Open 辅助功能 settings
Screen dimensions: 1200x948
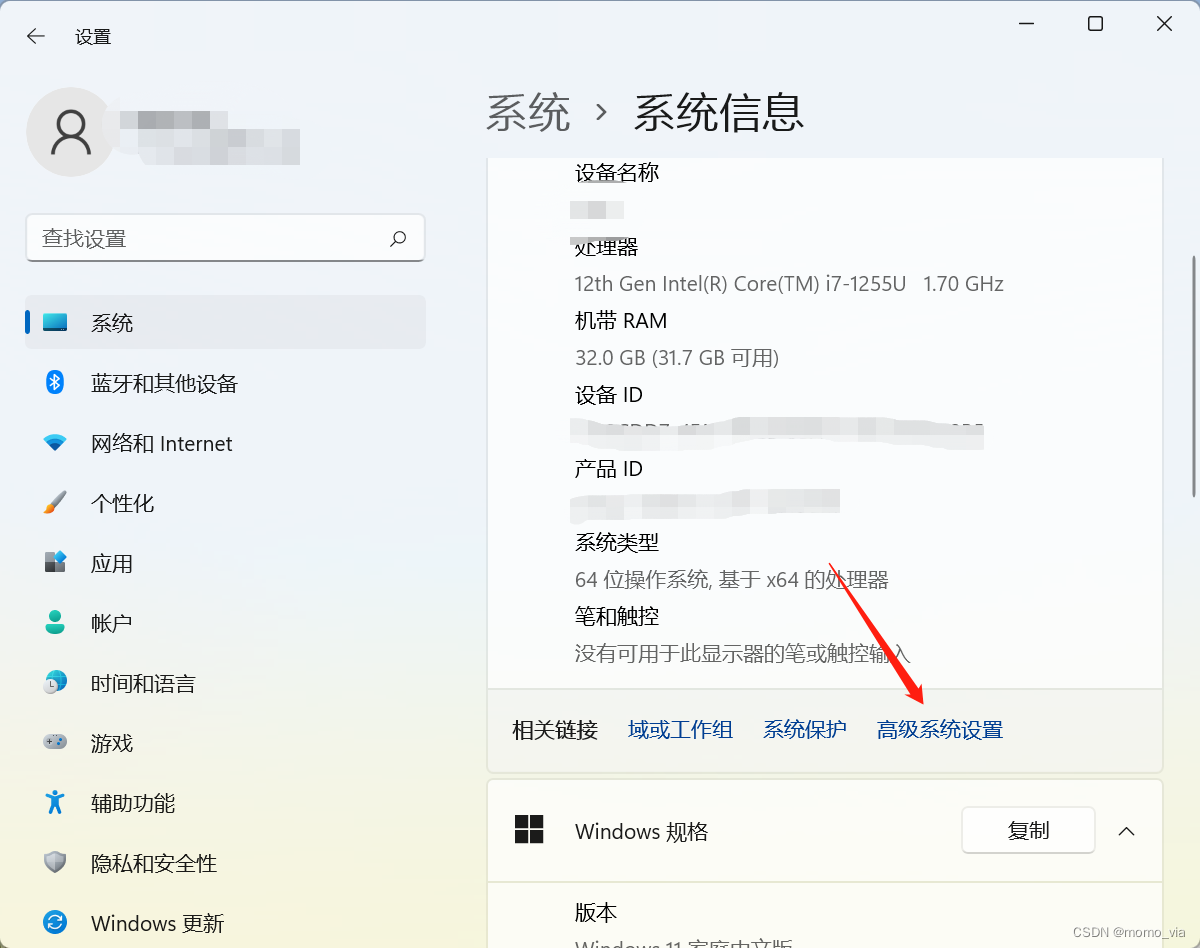(226, 802)
